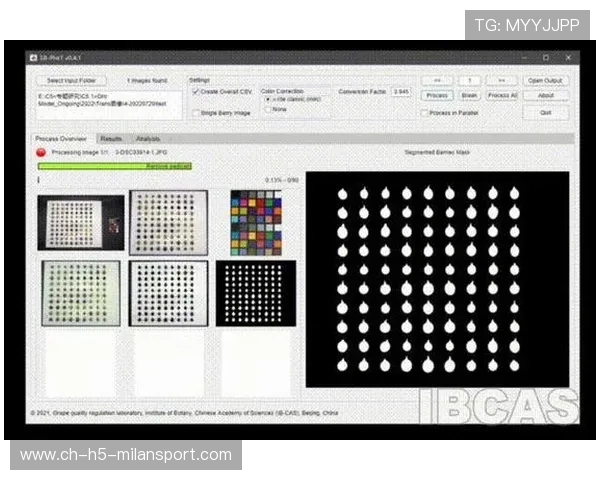The height and width of the screenshot is (480, 600).
Task: Select the x-rite classic color correction option
Action: click(268, 100)
